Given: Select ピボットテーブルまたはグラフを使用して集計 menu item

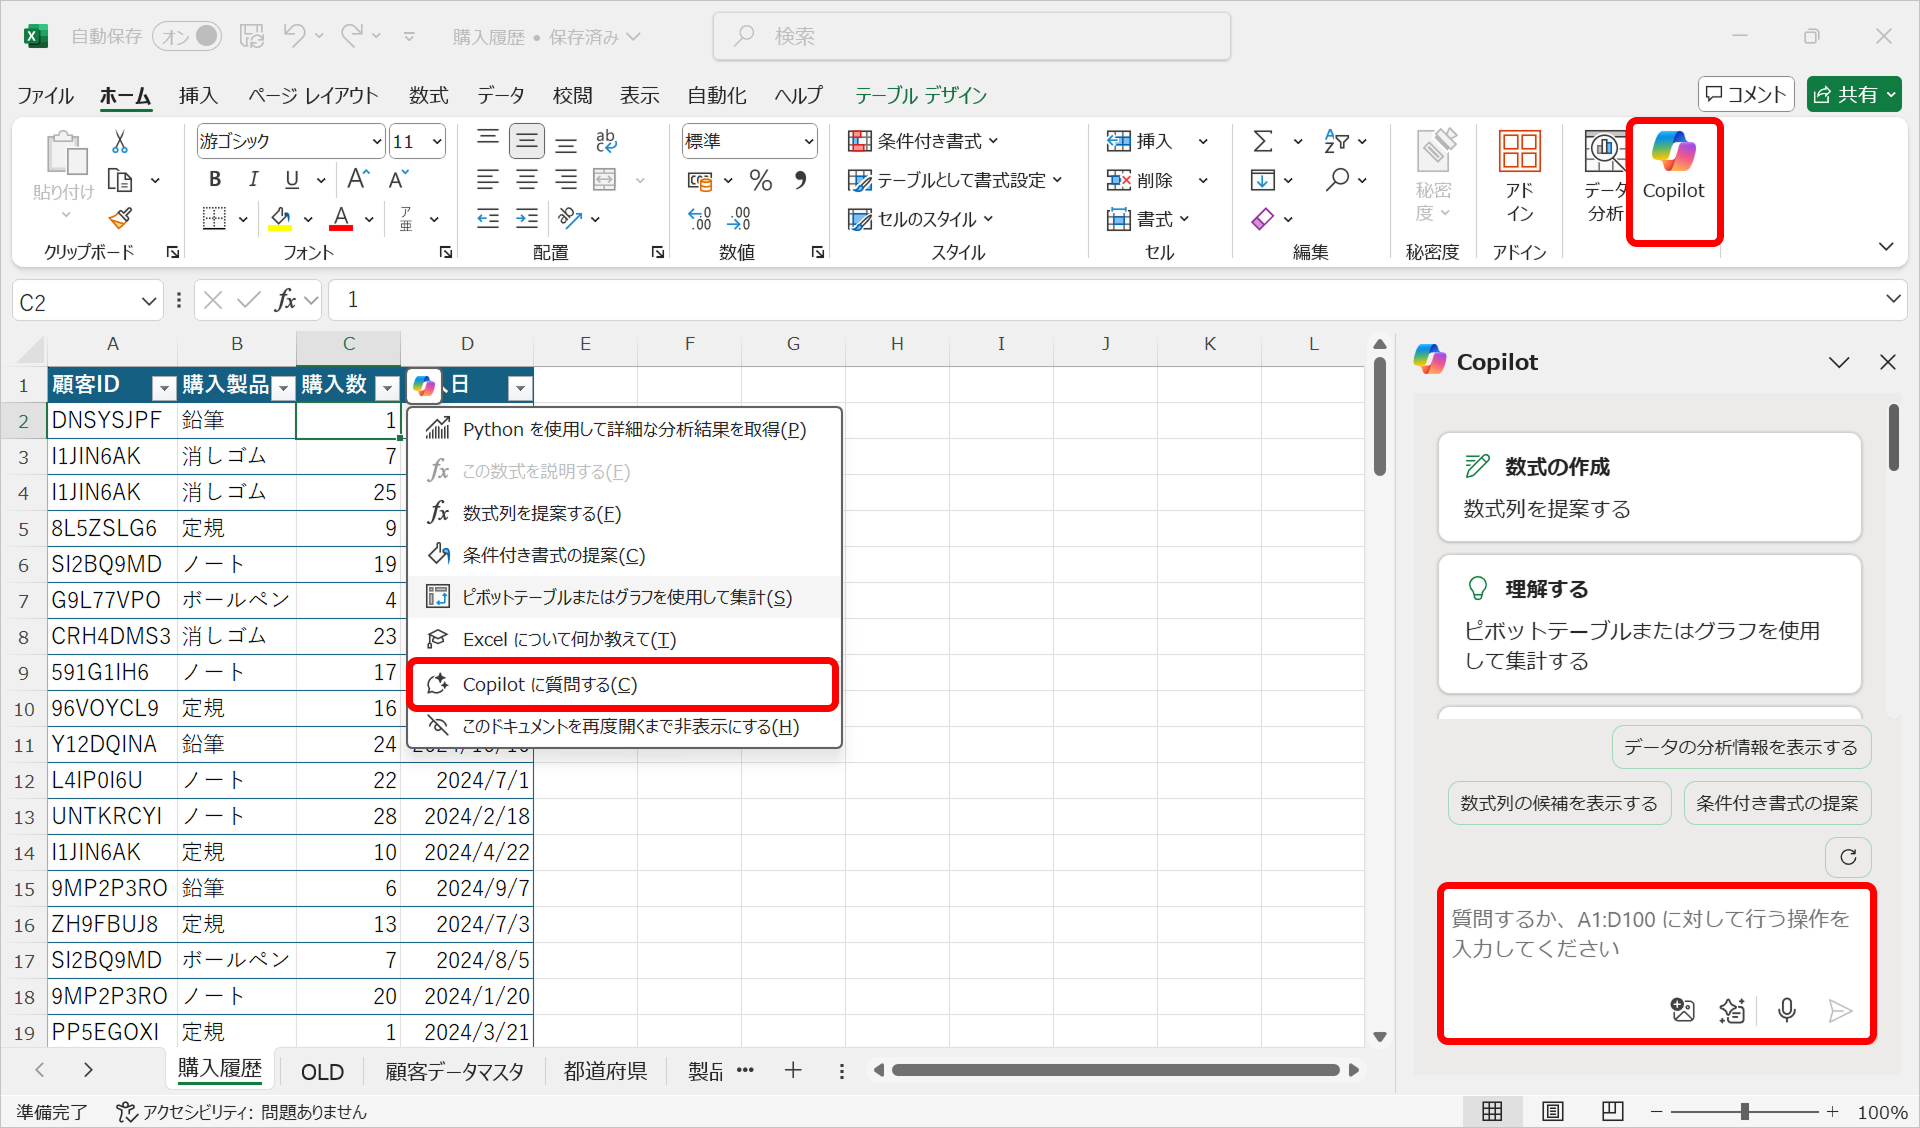Looking at the screenshot, I should pyautogui.click(x=624, y=597).
